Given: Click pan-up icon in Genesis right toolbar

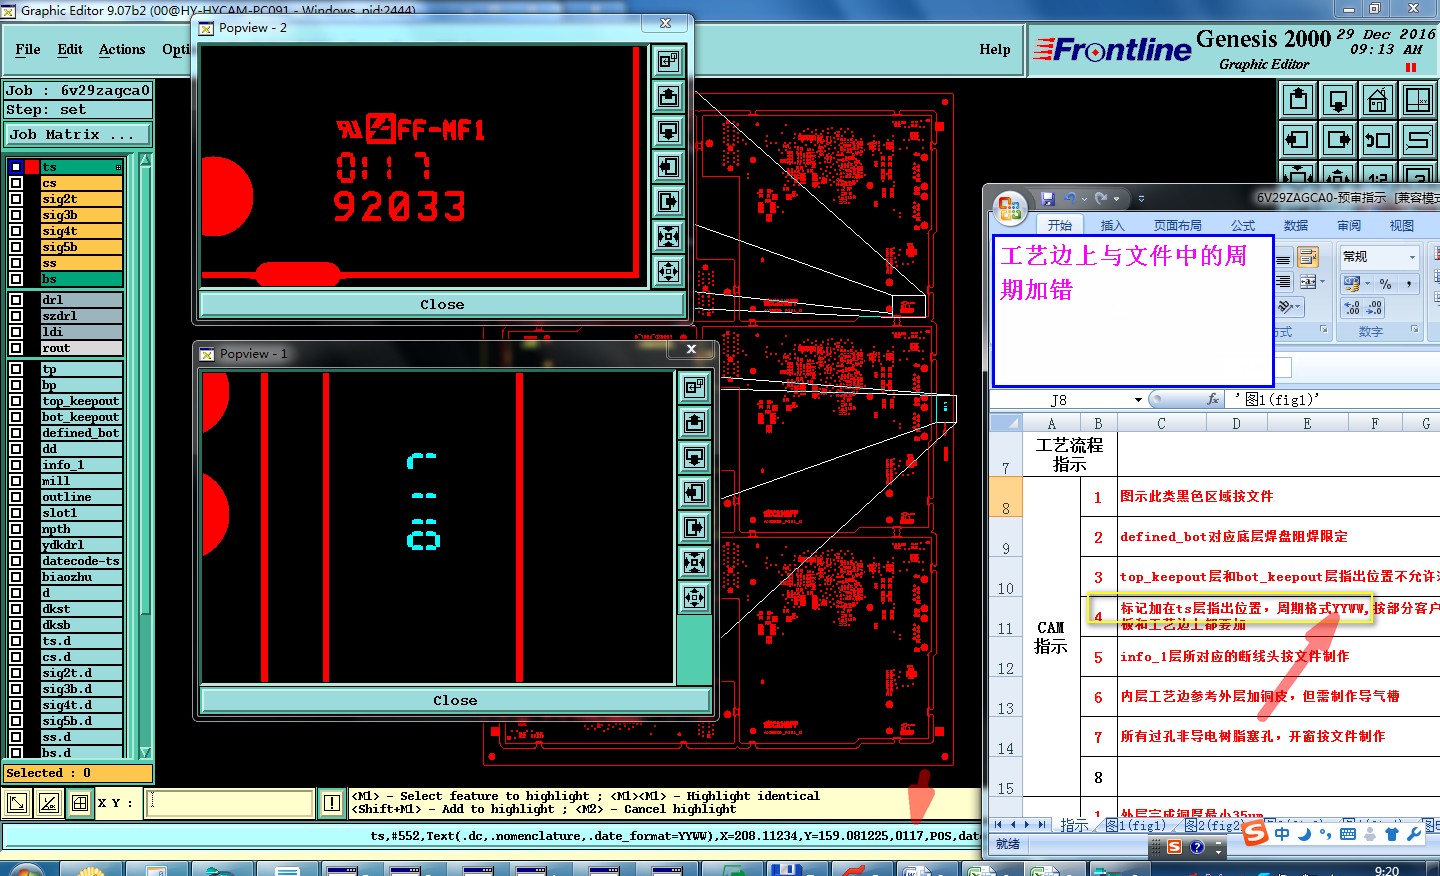Looking at the screenshot, I should point(1298,100).
